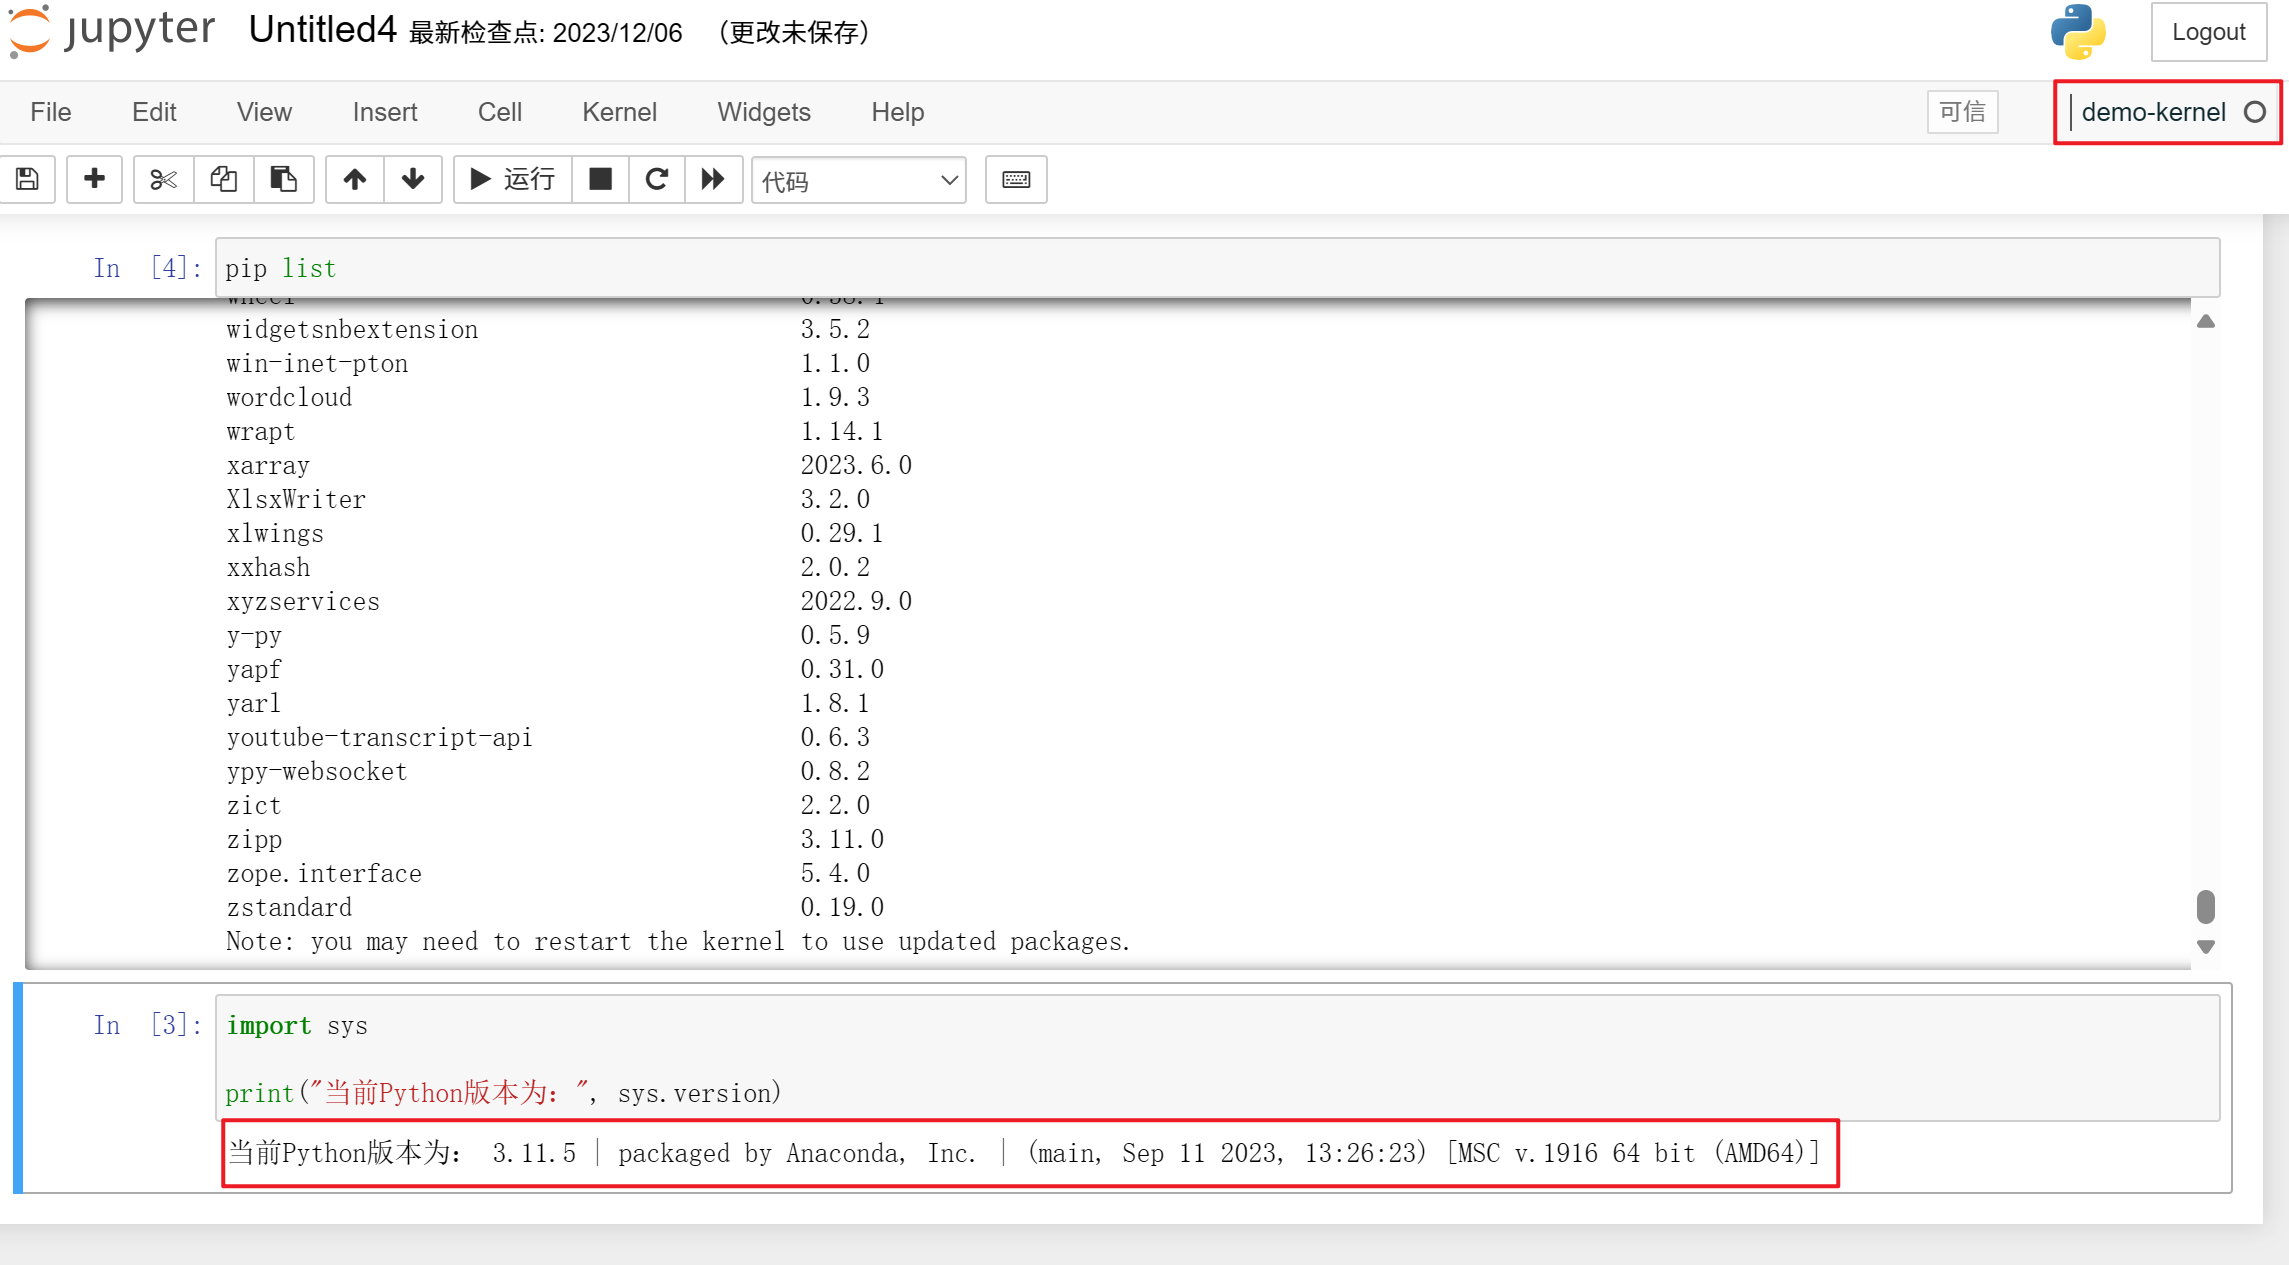Copy selected cells icon
This screenshot has width=2289, height=1265.
223,180
